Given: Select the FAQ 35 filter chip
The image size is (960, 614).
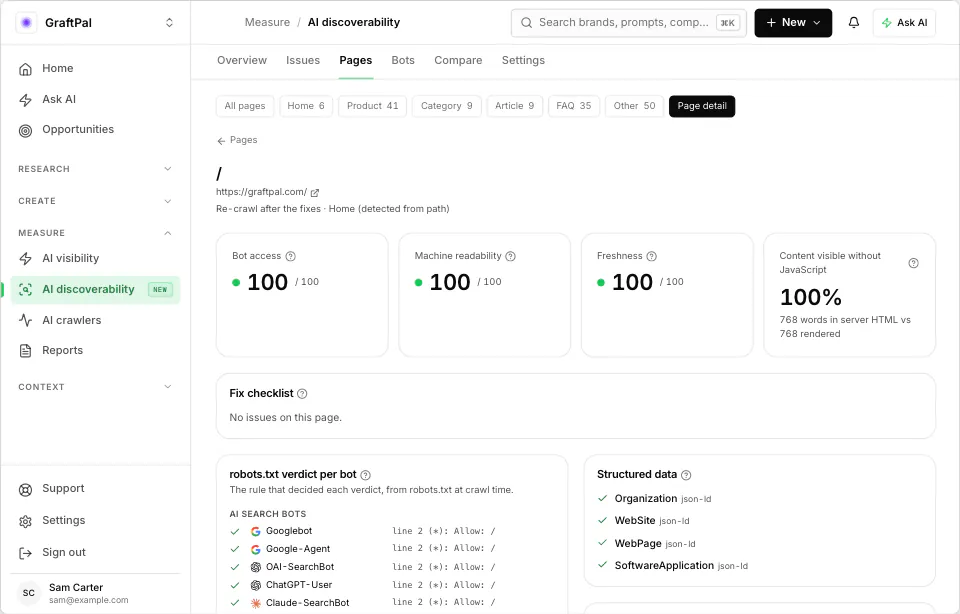Looking at the screenshot, I should pos(574,106).
